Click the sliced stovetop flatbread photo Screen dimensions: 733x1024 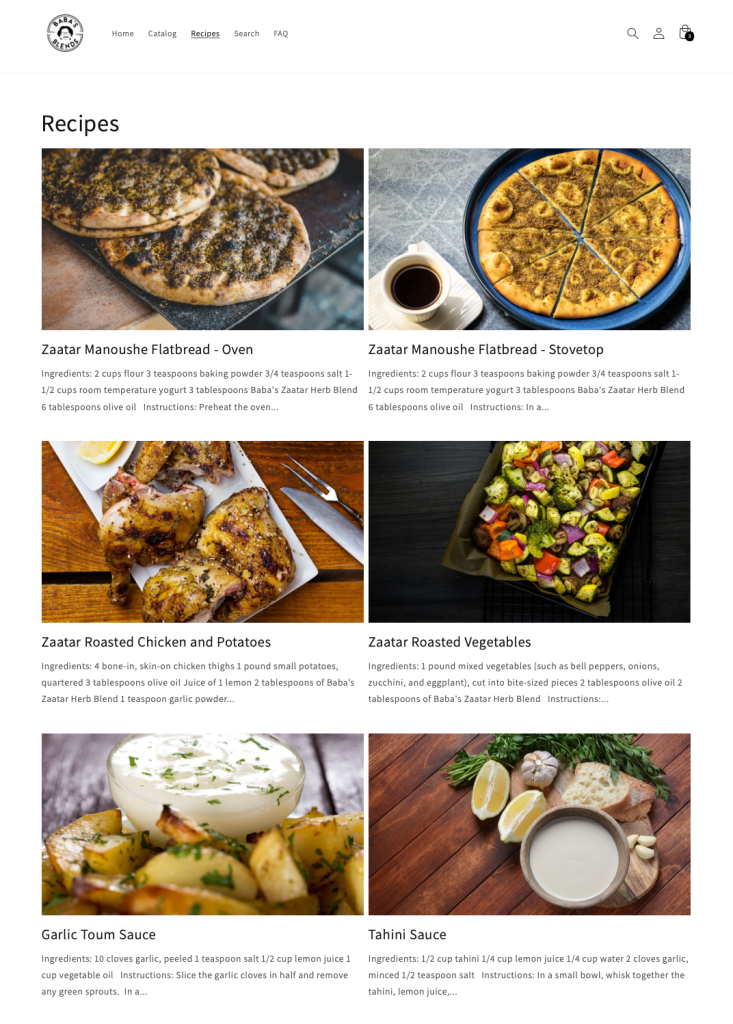[529, 239]
